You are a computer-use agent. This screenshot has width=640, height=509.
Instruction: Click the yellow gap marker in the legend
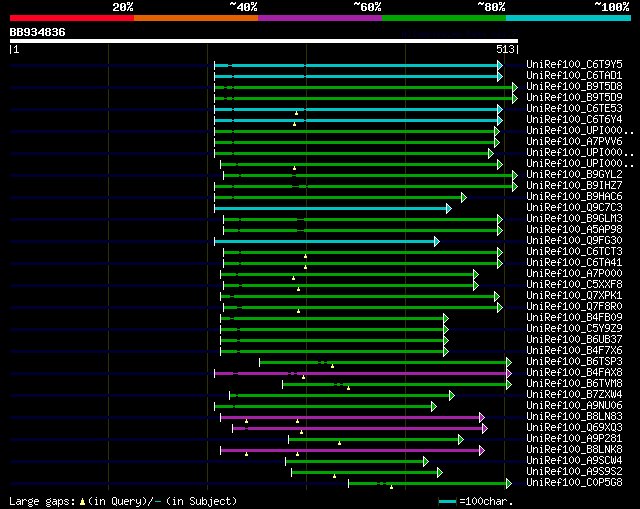82,502
